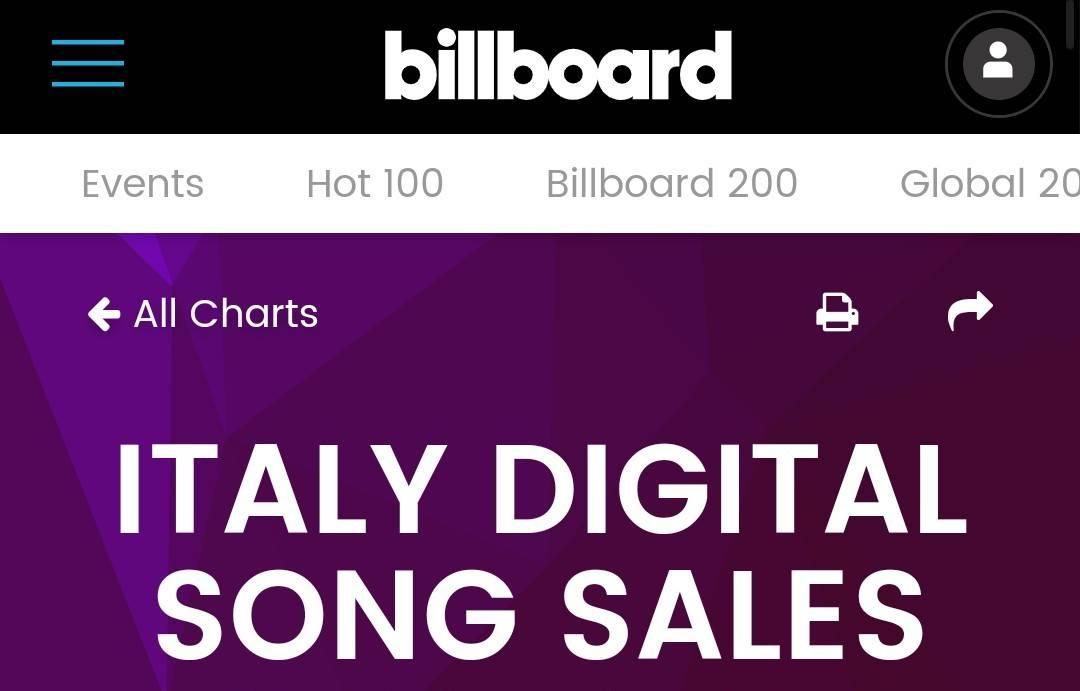This screenshot has height=691, width=1080.
Task: Click the back arrow beside All Charts
Action: (104, 314)
